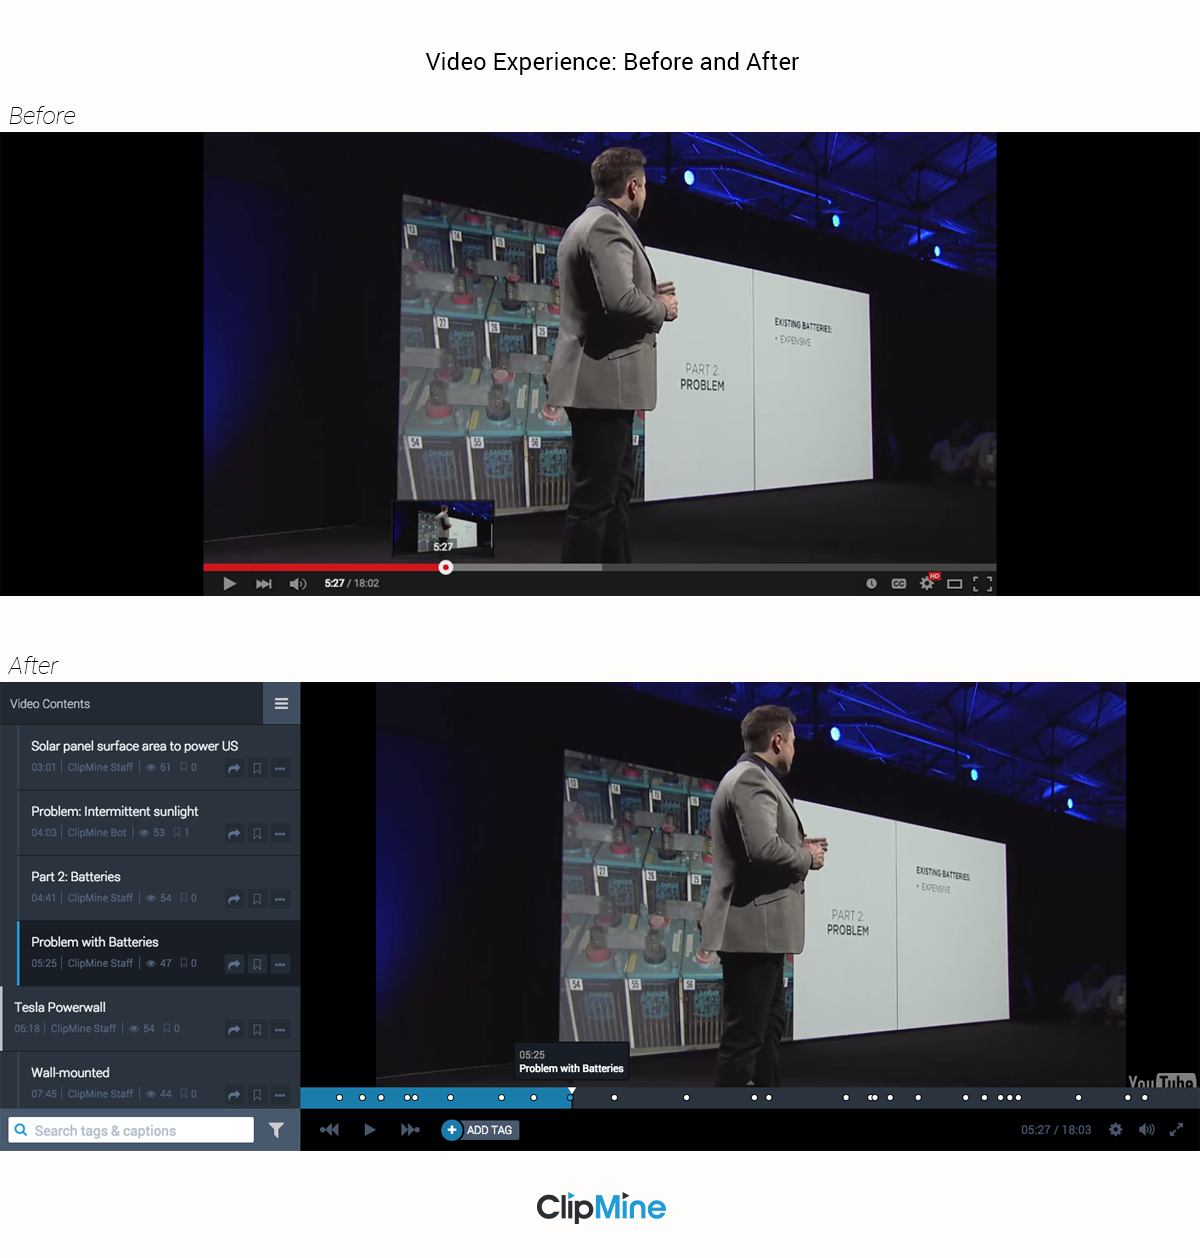Click last tag marker on ClipMine timeline
The image size is (1200, 1258).
1145,1098
